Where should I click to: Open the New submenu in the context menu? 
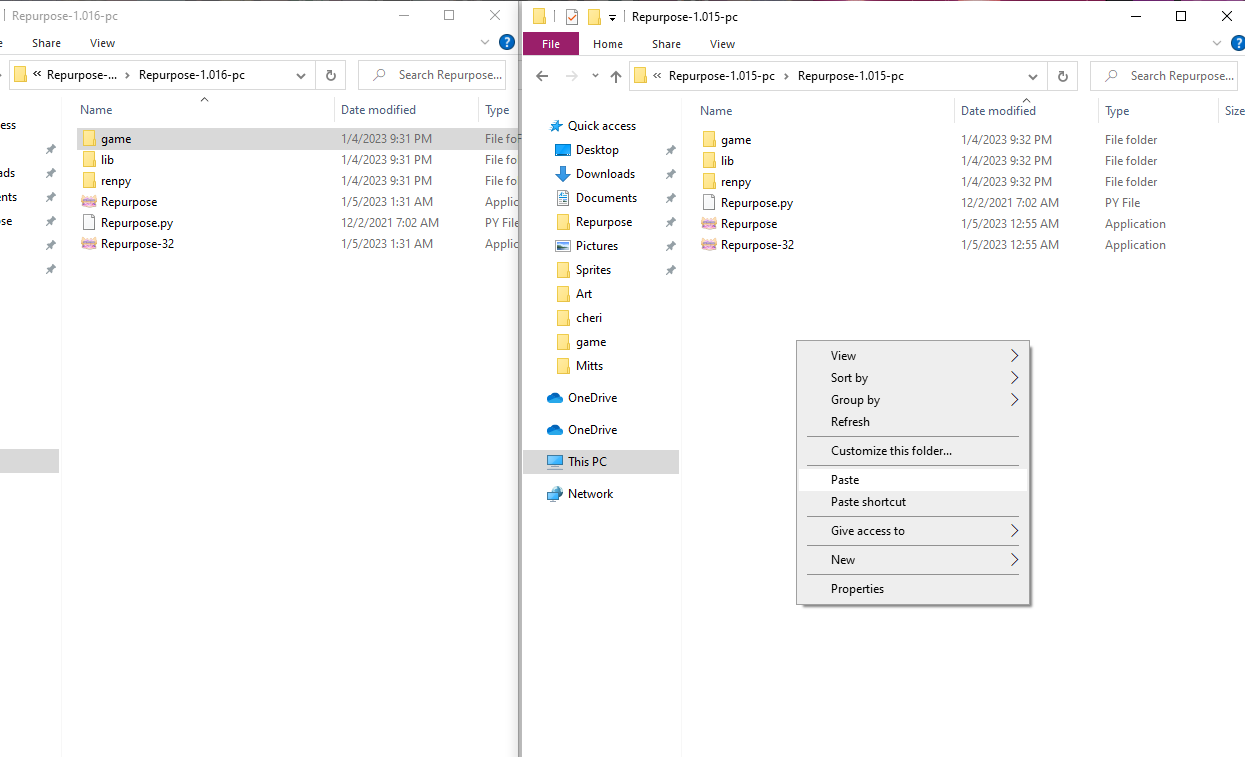(913, 560)
